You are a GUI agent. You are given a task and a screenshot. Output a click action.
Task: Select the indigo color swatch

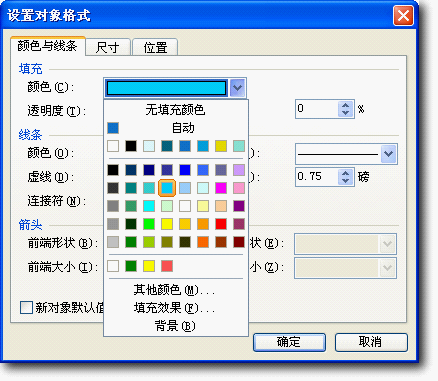(x=167, y=170)
